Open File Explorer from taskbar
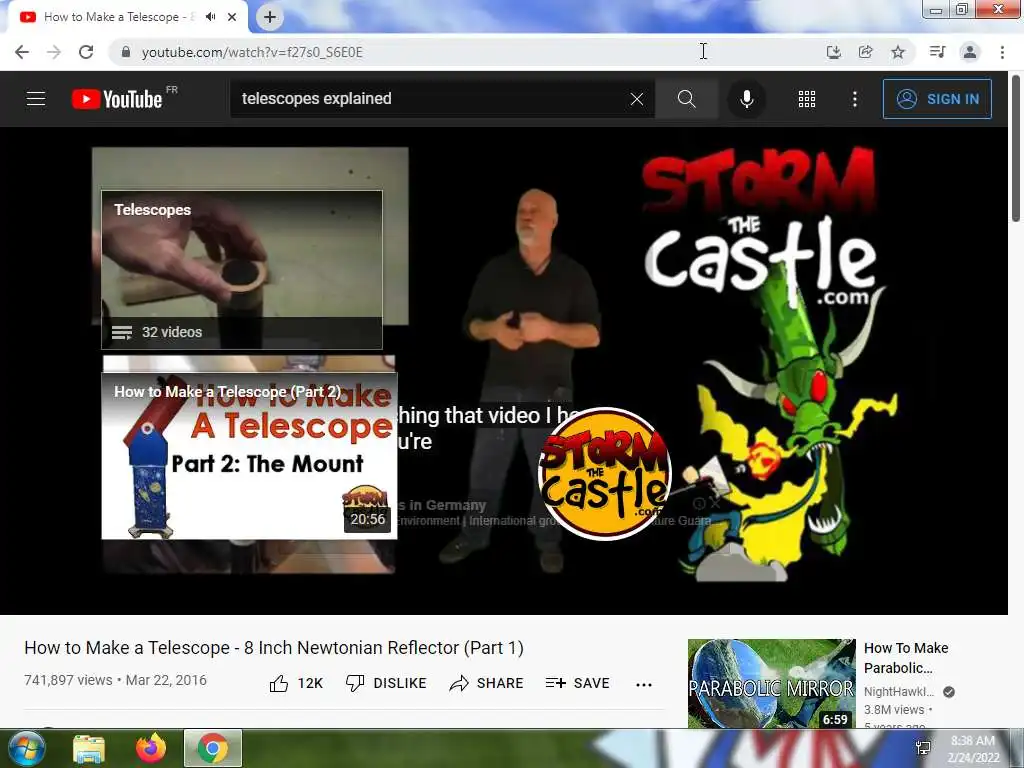Image resolution: width=1024 pixels, height=768 pixels. click(89, 748)
